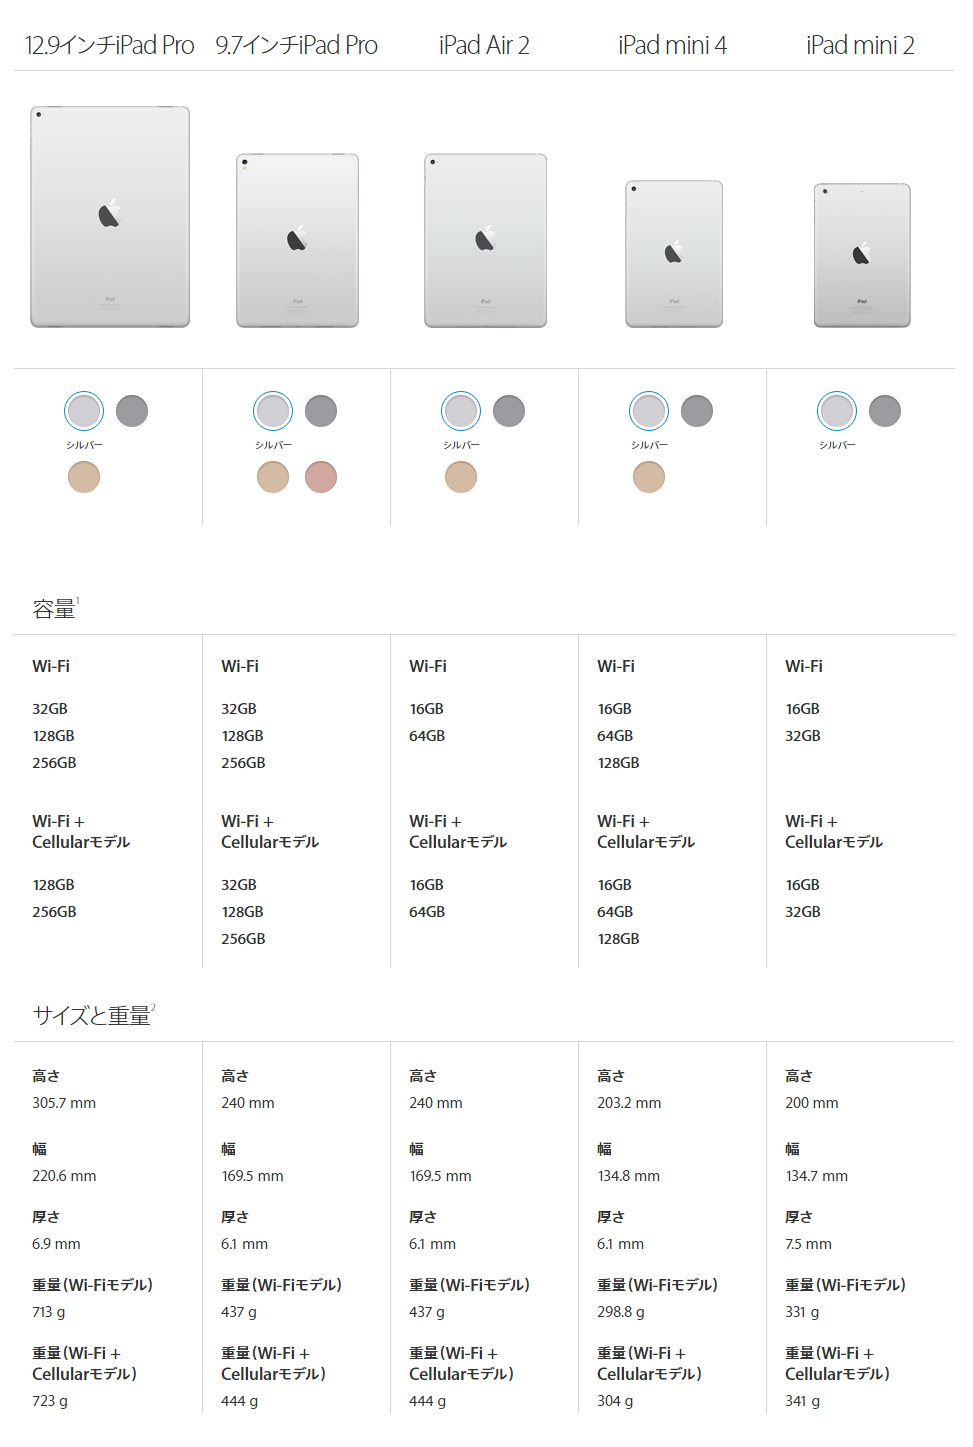Image resolution: width=973 pixels, height=1447 pixels.
Task: Open the iPad mini 4 title link
Action: [672, 45]
